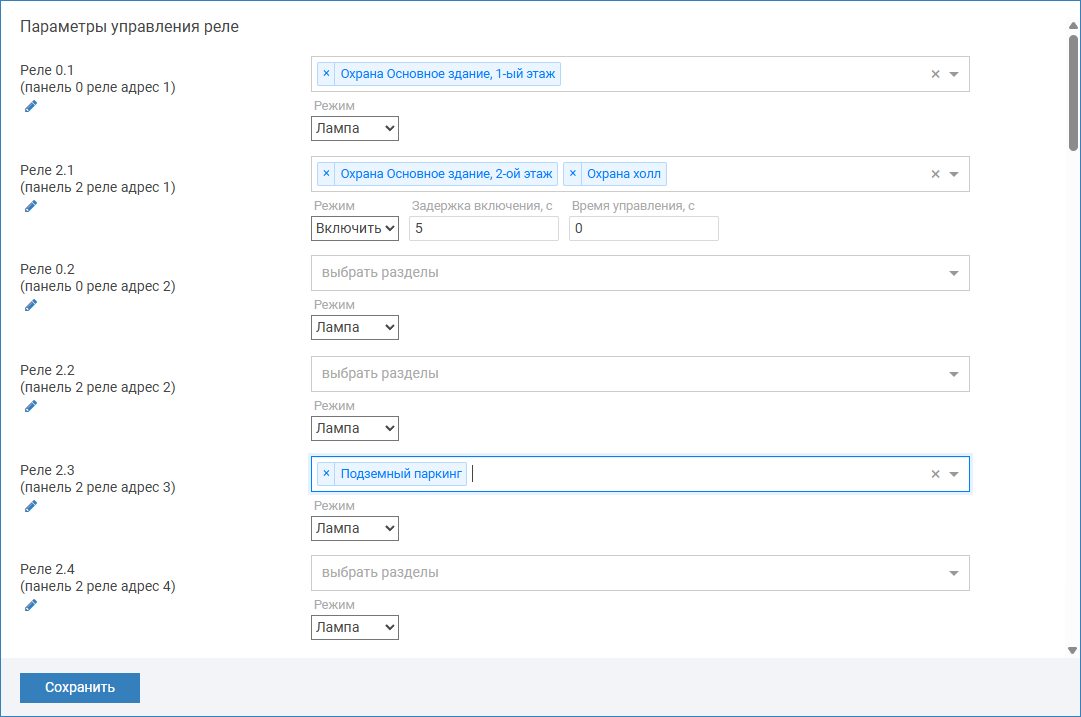Open Режим dropdown for Реле 0.1

[355, 128]
